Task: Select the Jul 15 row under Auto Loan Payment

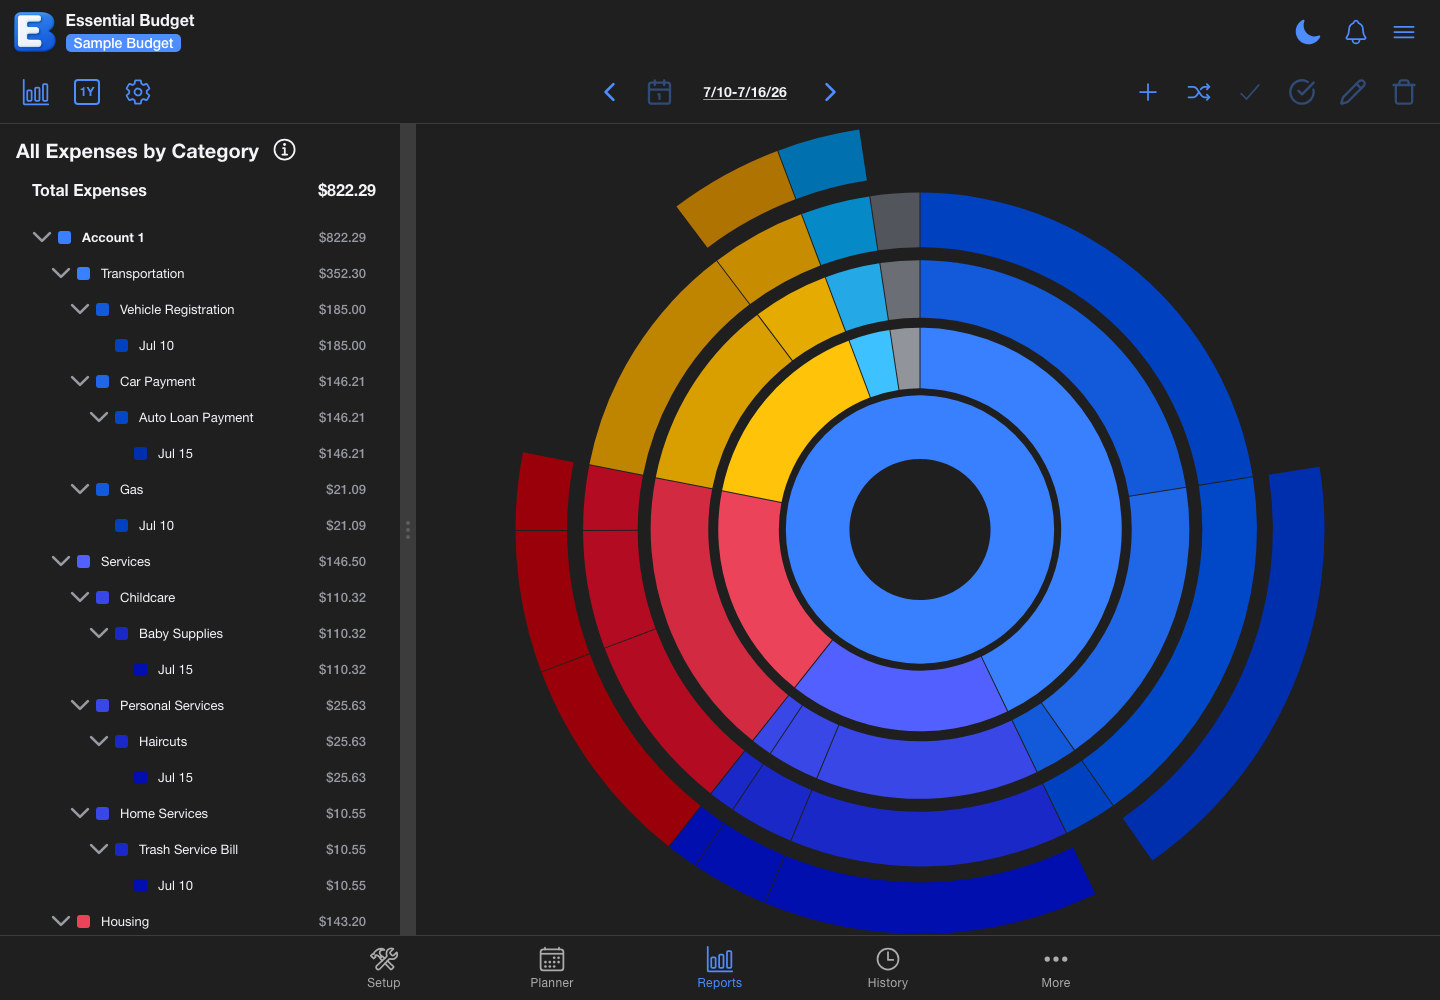Action: pos(200,453)
